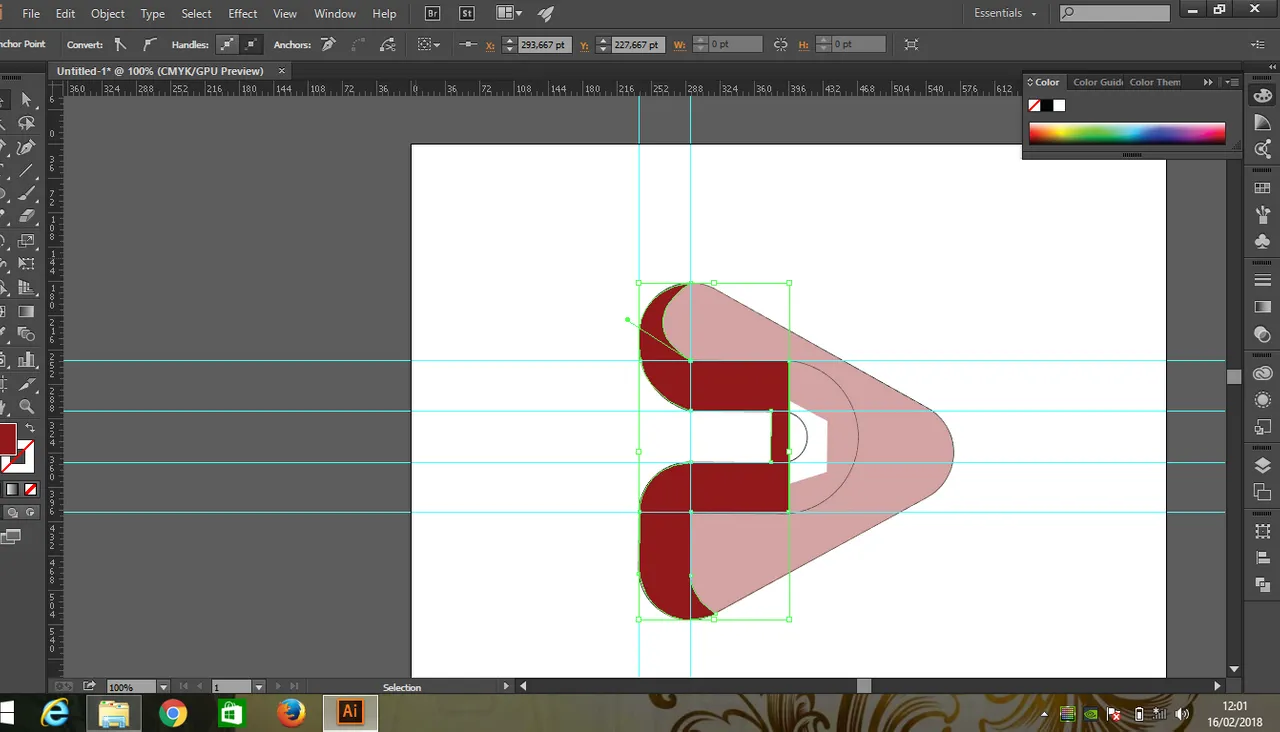Click the white swatch in Color panel

click(x=1060, y=105)
